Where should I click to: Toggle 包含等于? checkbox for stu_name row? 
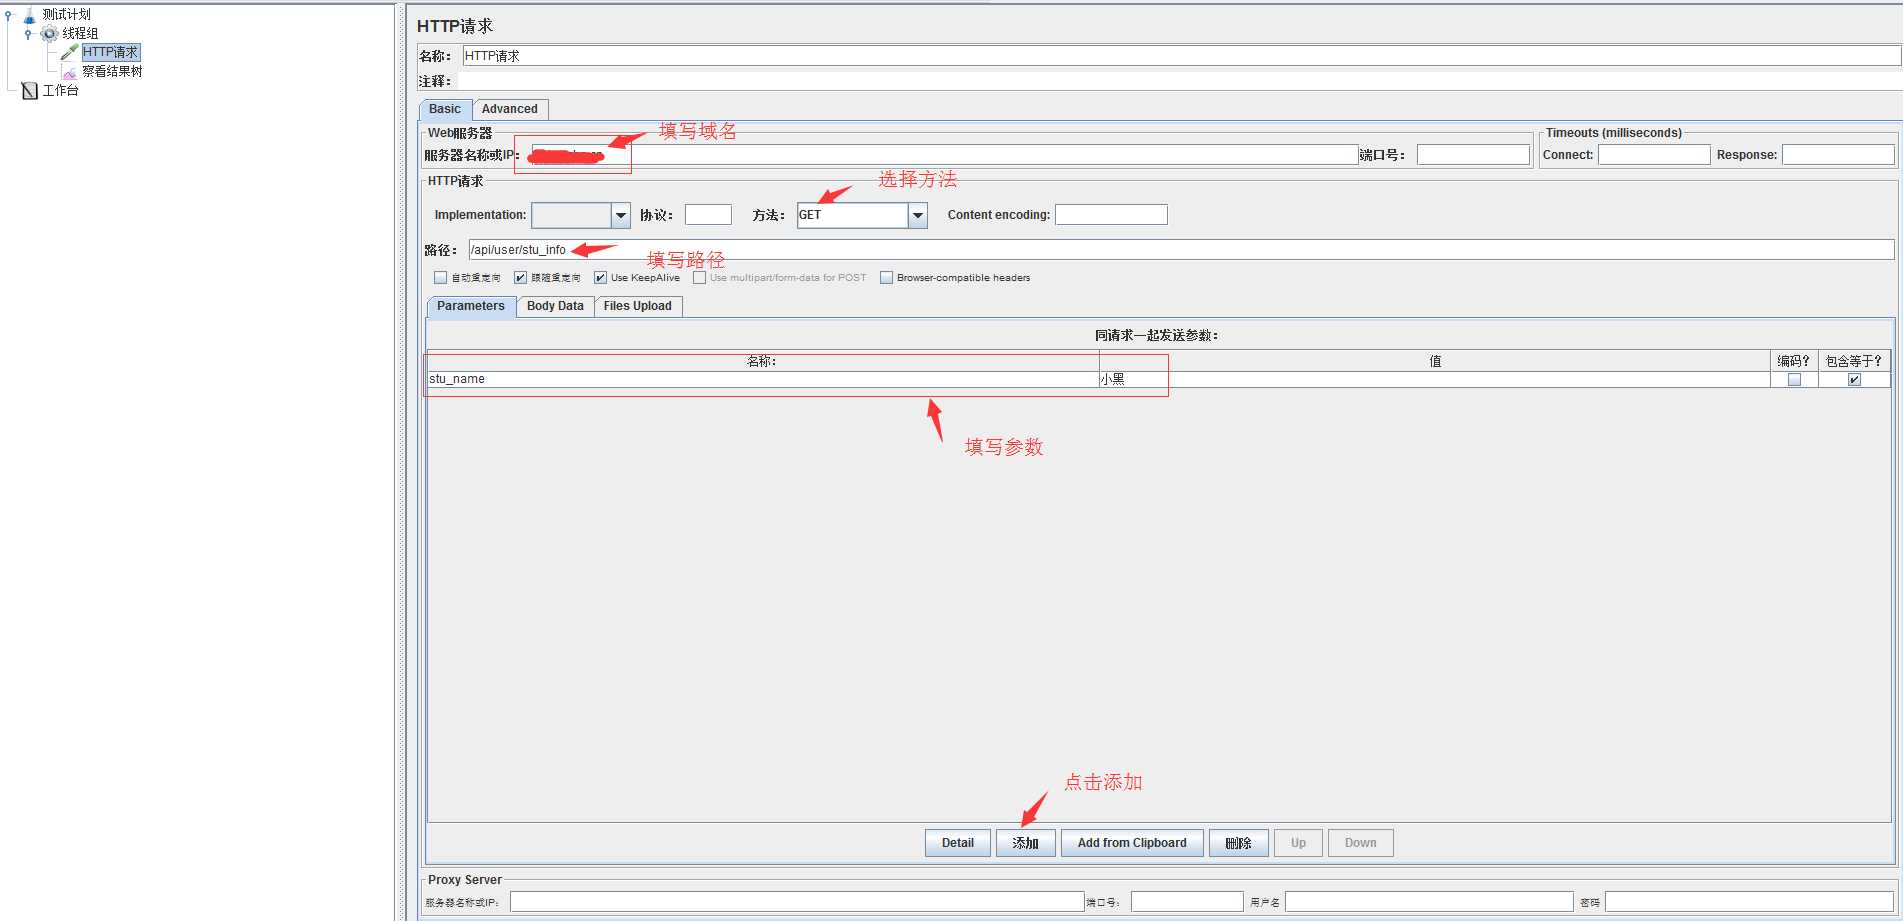[1854, 380]
